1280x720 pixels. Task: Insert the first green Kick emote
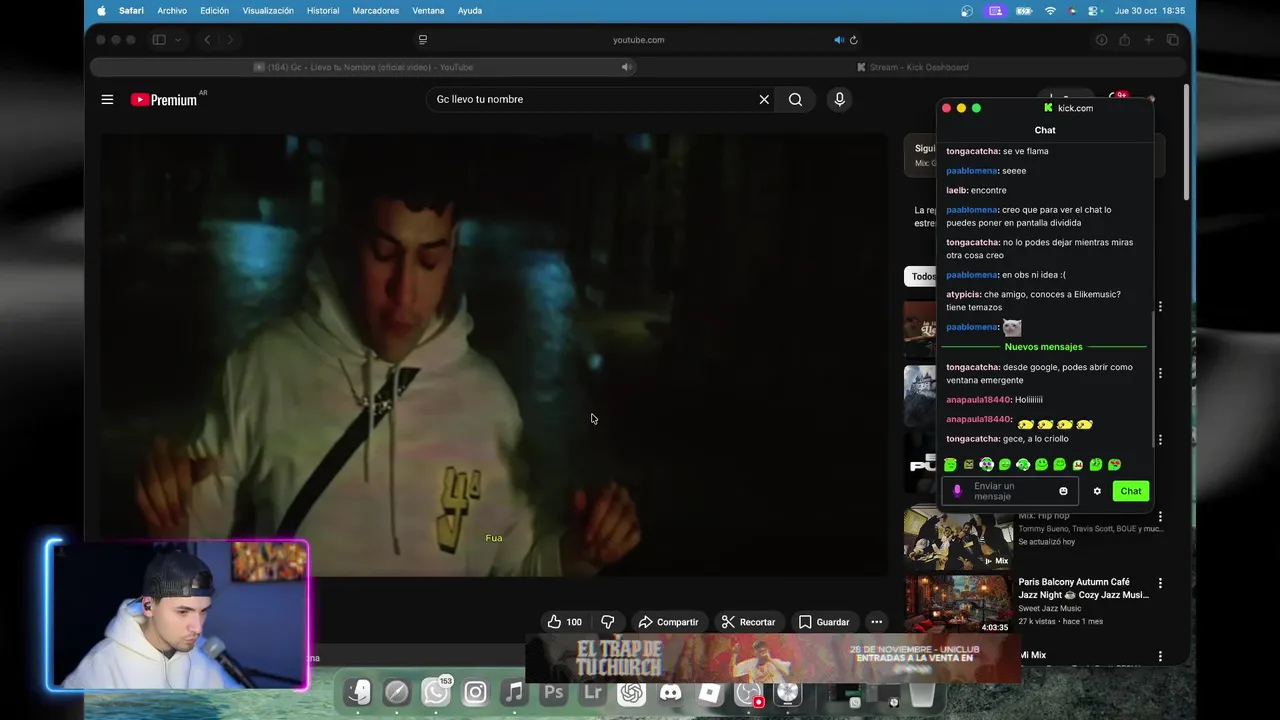pos(950,465)
